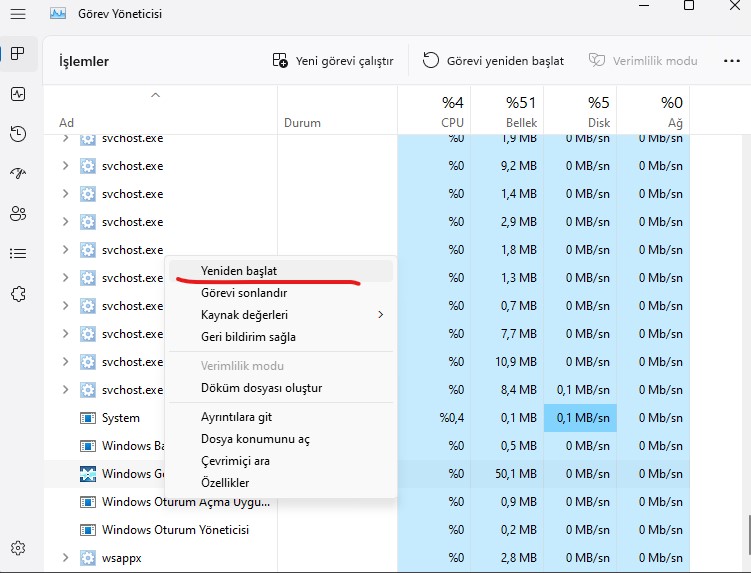
Task: Expand svchost.exe row using 0,7 MB
Action: [66, 306]
